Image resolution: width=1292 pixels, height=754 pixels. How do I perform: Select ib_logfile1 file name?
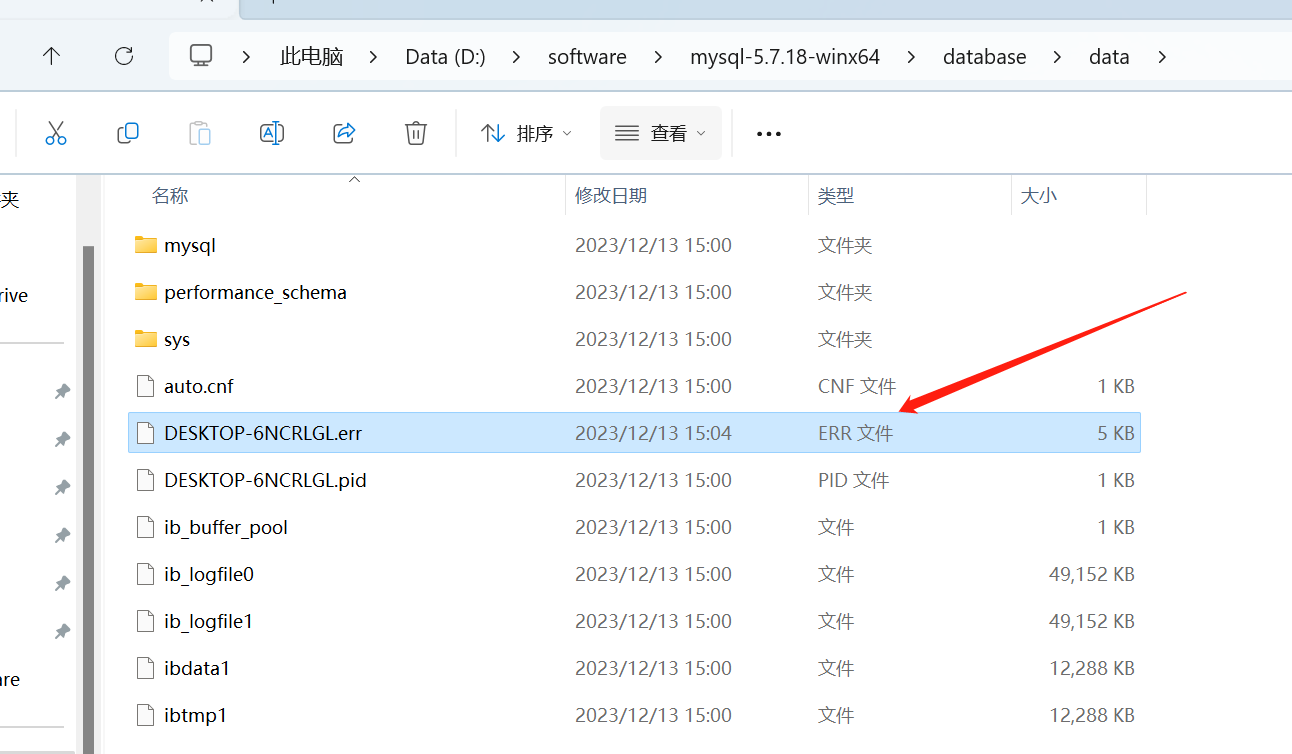tap(208, 621)
